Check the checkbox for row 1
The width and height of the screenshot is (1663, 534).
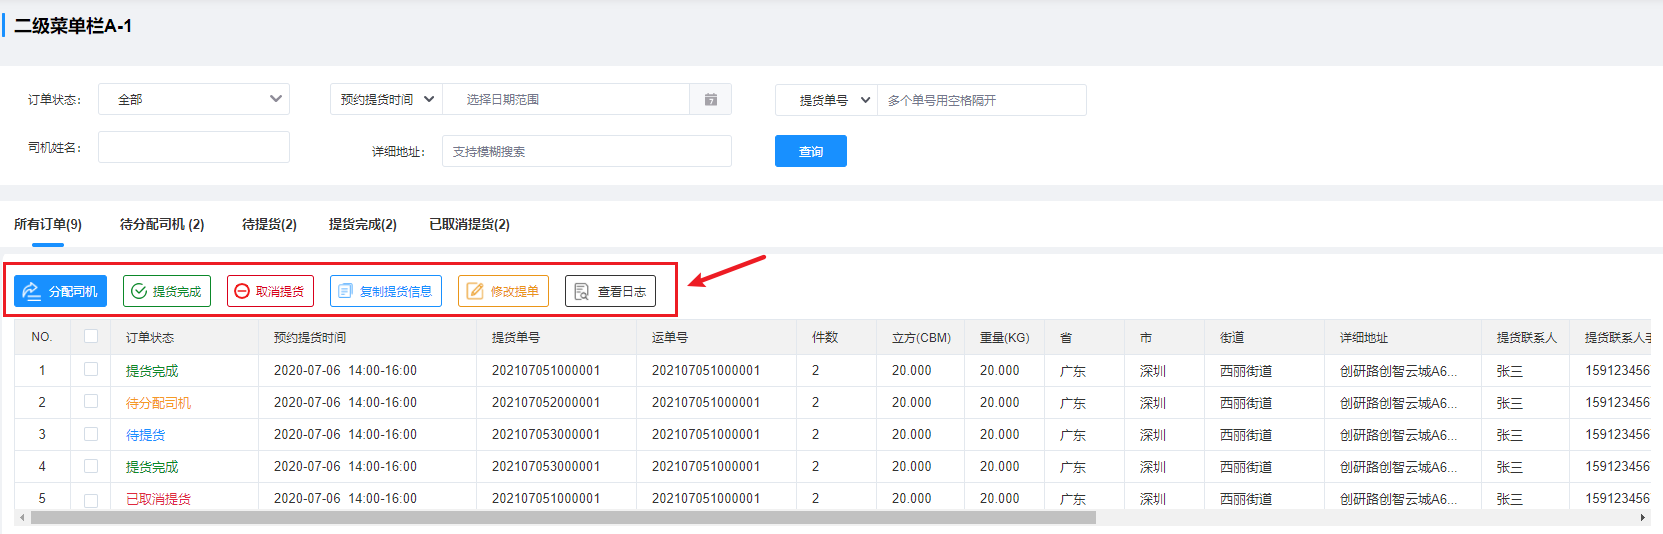click(x=91, y=370)
